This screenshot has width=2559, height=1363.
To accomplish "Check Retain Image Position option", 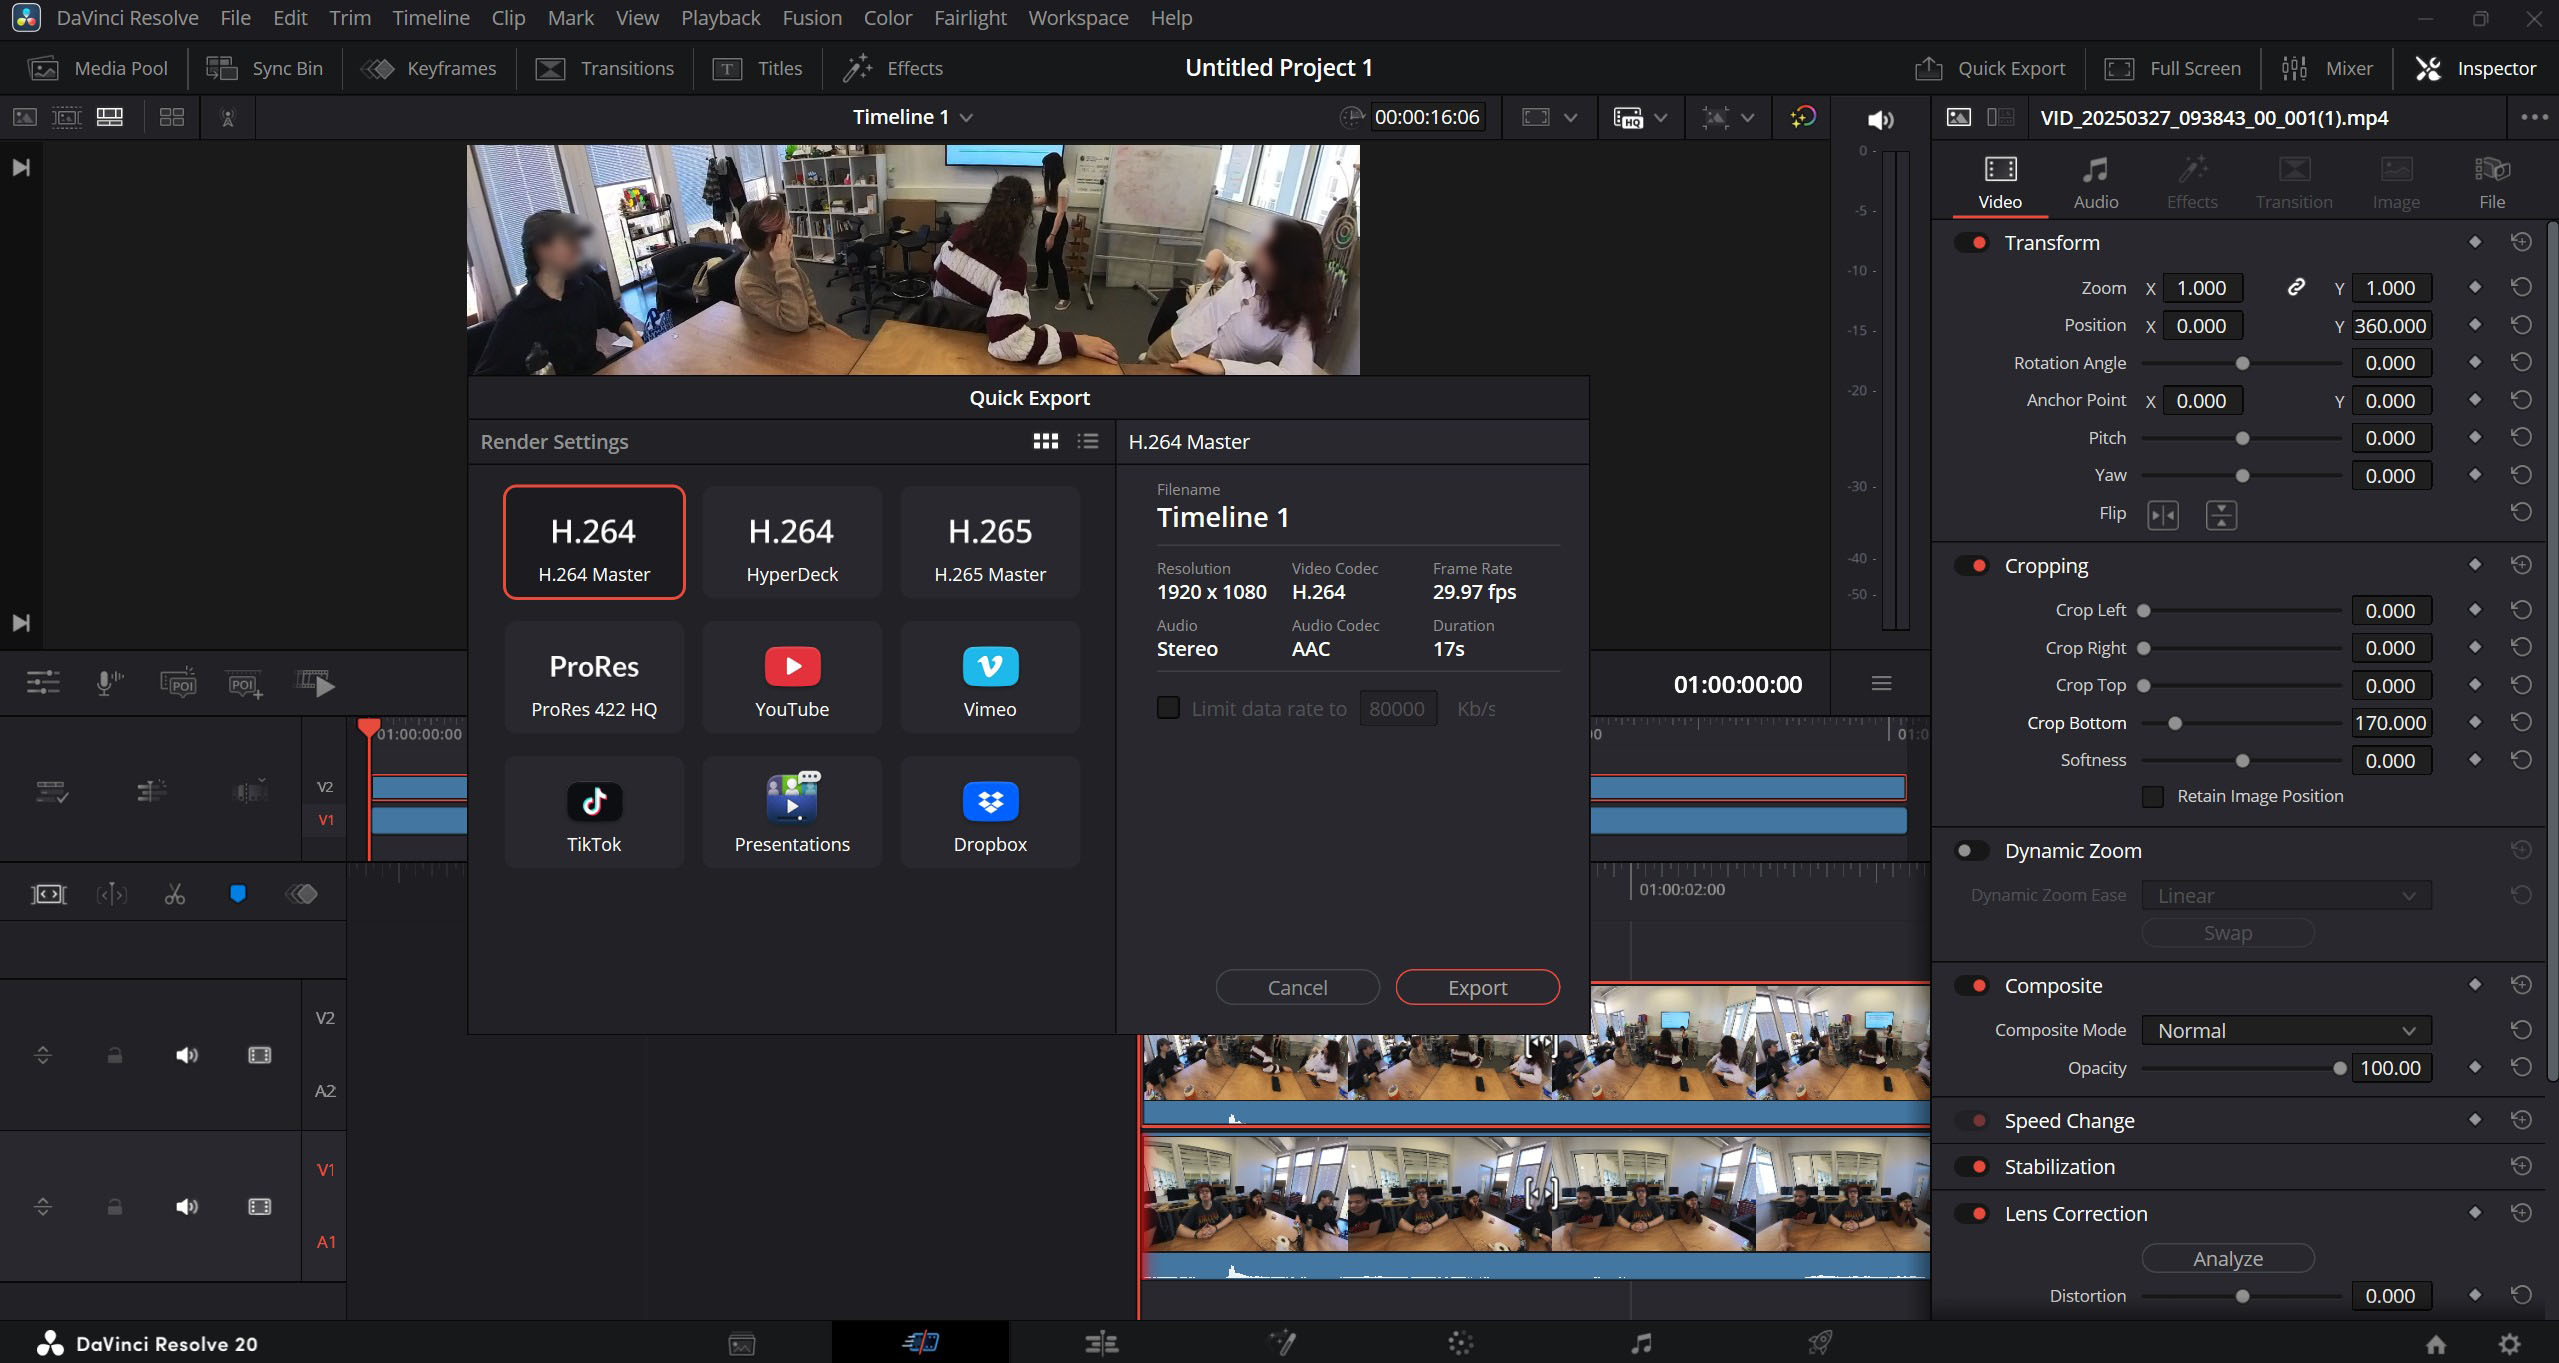I will pos(2153,797).
